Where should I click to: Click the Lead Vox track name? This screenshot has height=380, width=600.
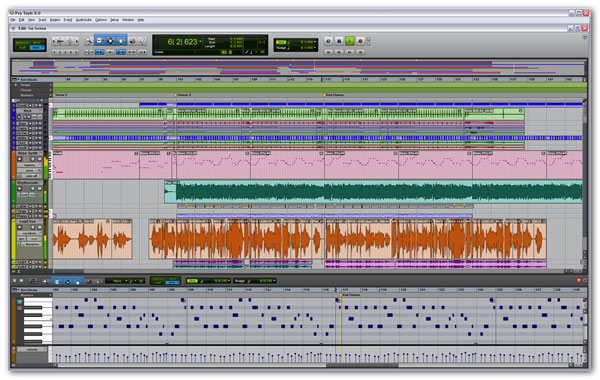point(28,222)
